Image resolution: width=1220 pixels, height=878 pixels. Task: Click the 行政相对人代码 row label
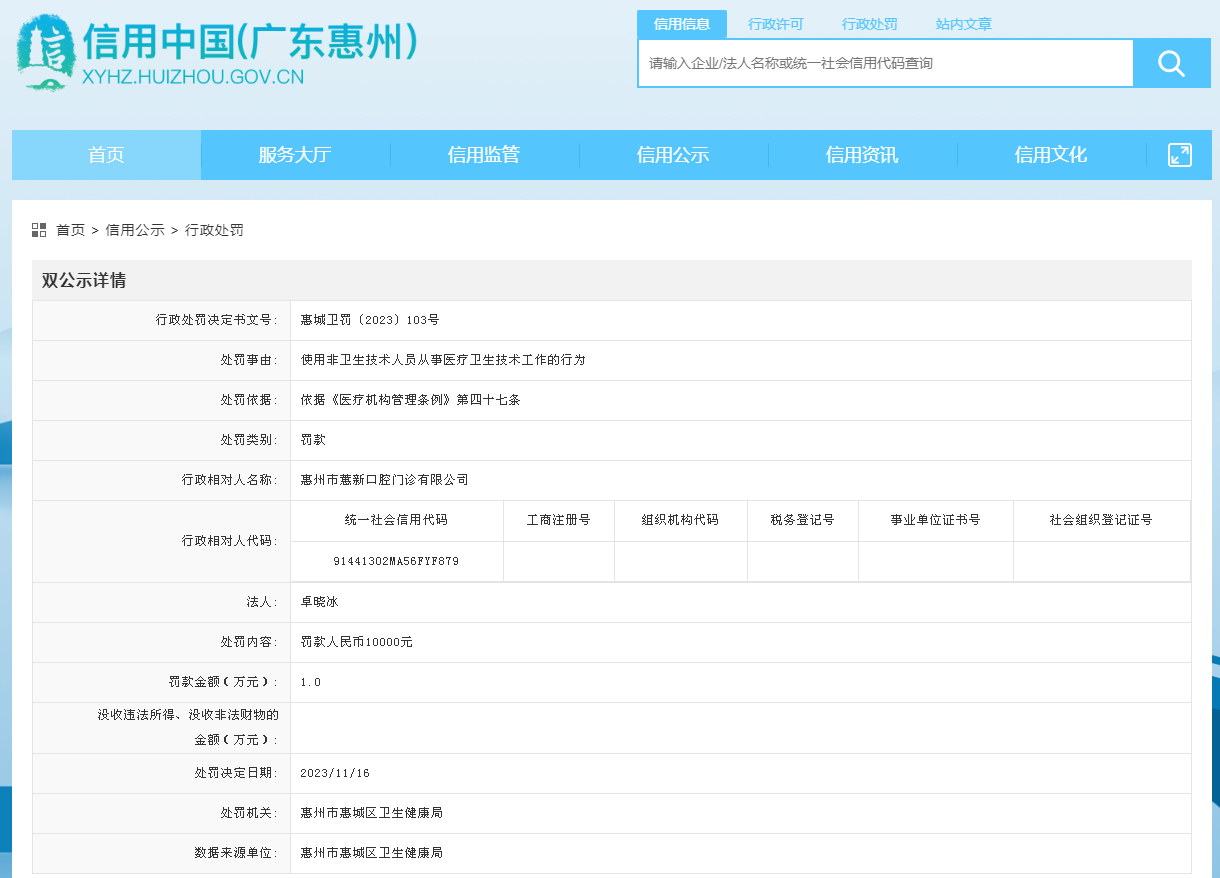point(230,541)
